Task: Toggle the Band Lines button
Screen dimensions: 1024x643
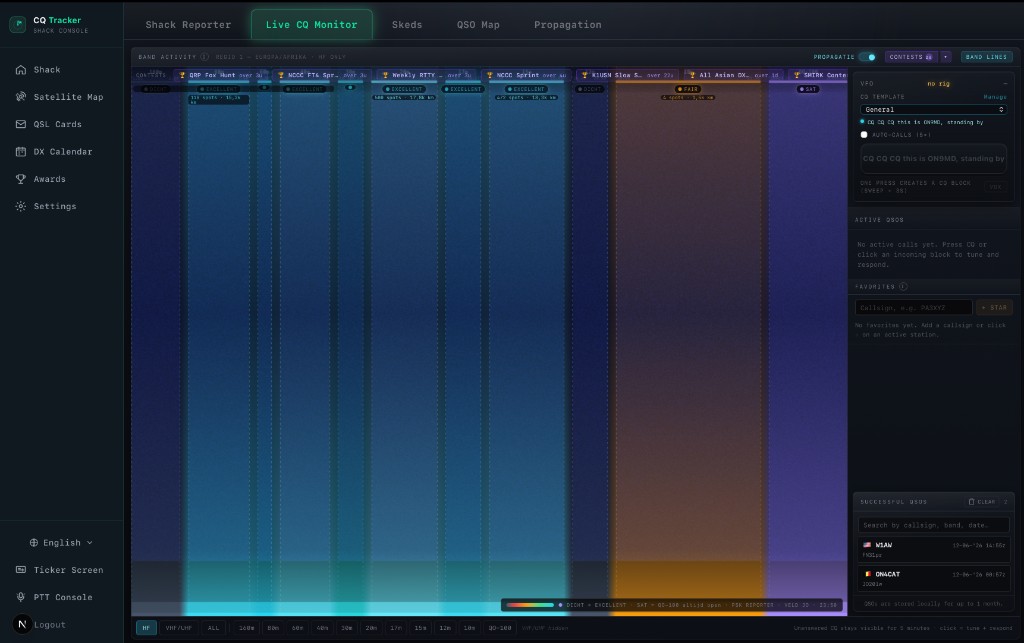Action: pos(987,57)
